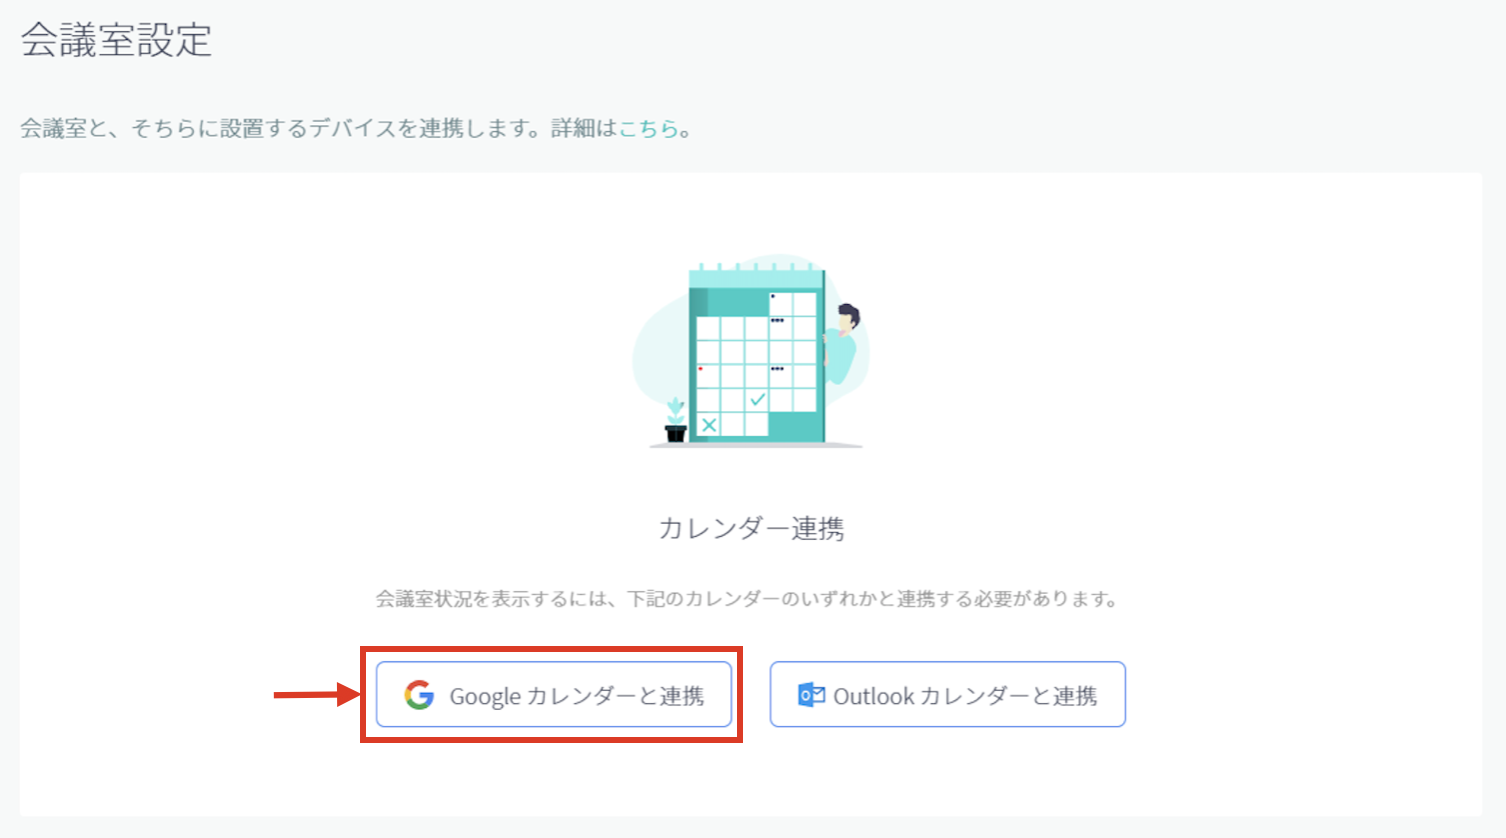Click the potted plant illustration
1506x838 pixels.
click(676, 421)
